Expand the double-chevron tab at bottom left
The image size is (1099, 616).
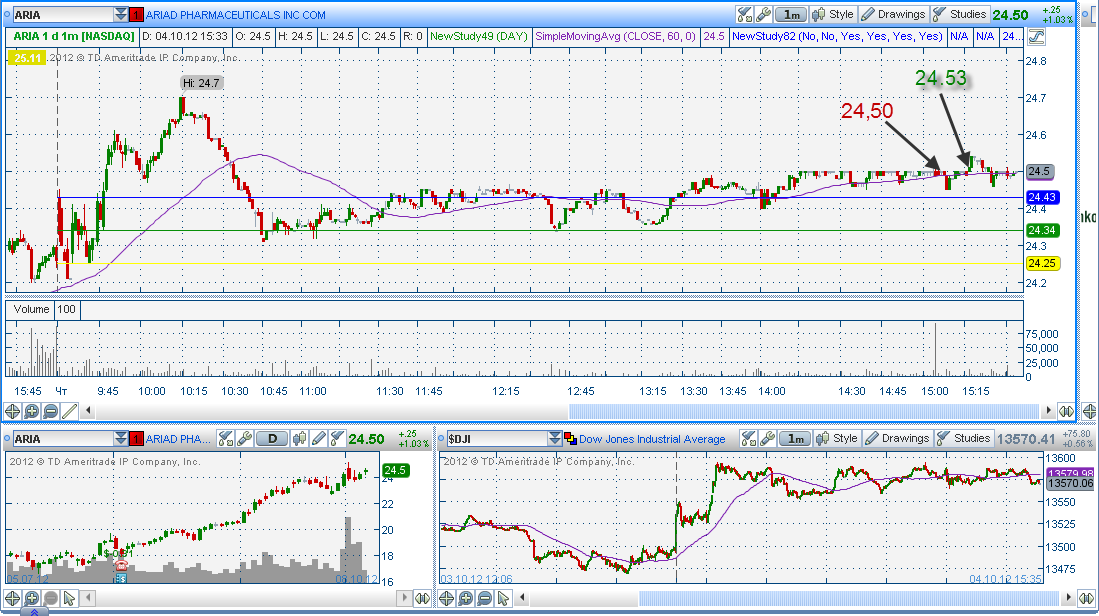[34, 612]
